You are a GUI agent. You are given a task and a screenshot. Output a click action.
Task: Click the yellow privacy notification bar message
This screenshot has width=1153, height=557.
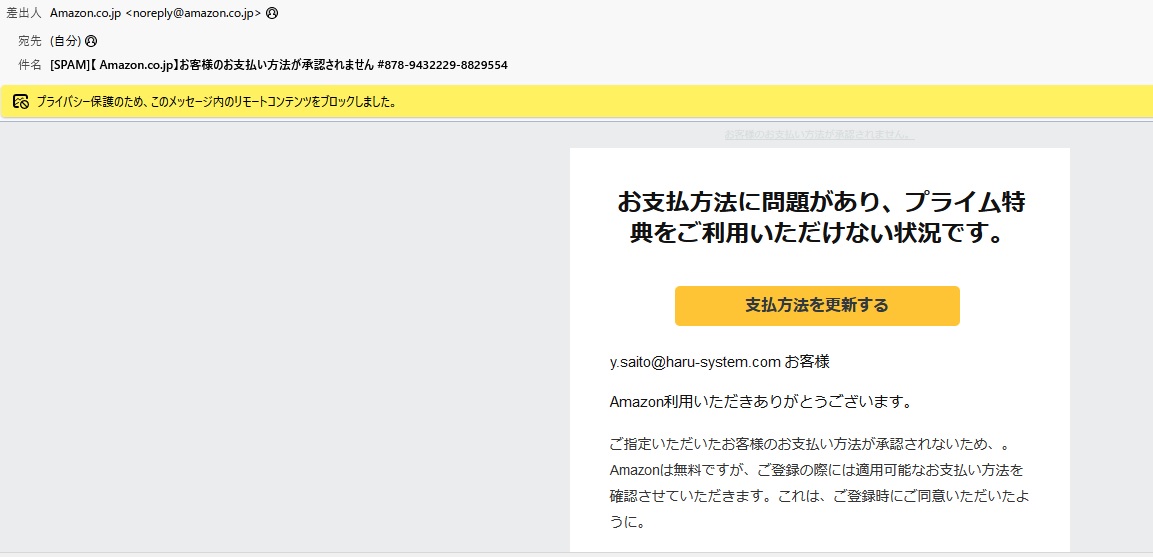[217, 101]
